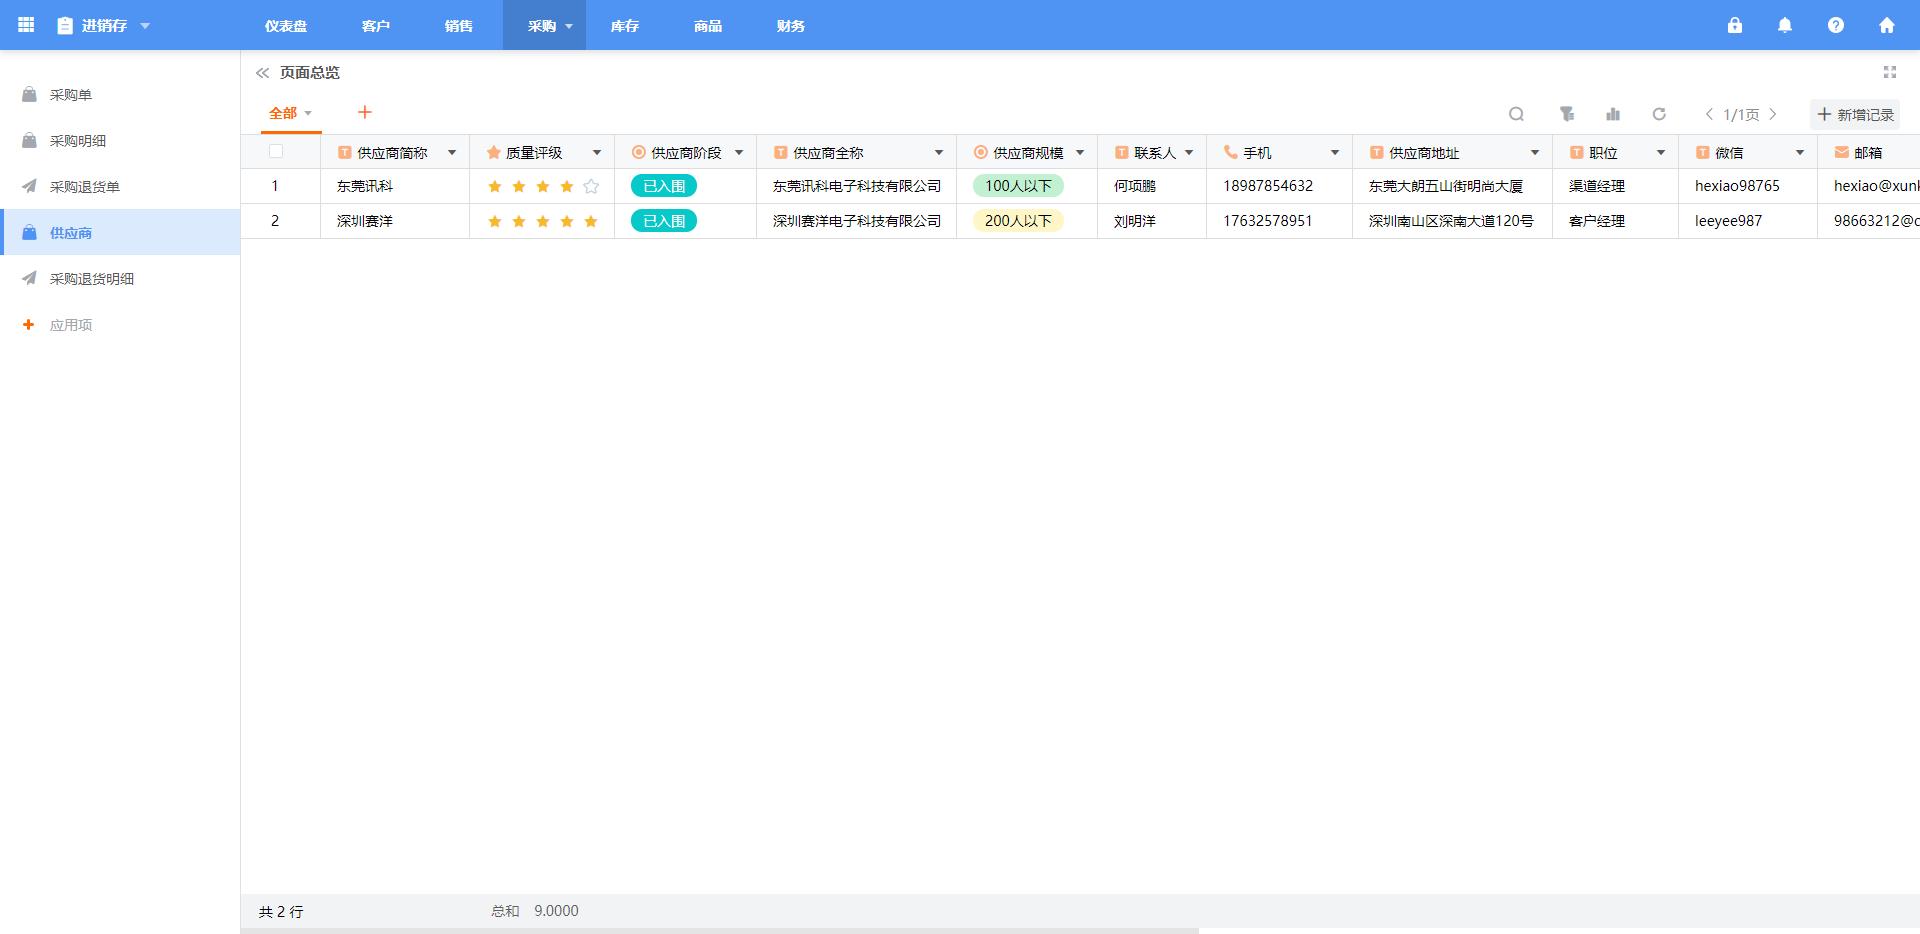Click the lock icon in top bar

coord(1735,25)
